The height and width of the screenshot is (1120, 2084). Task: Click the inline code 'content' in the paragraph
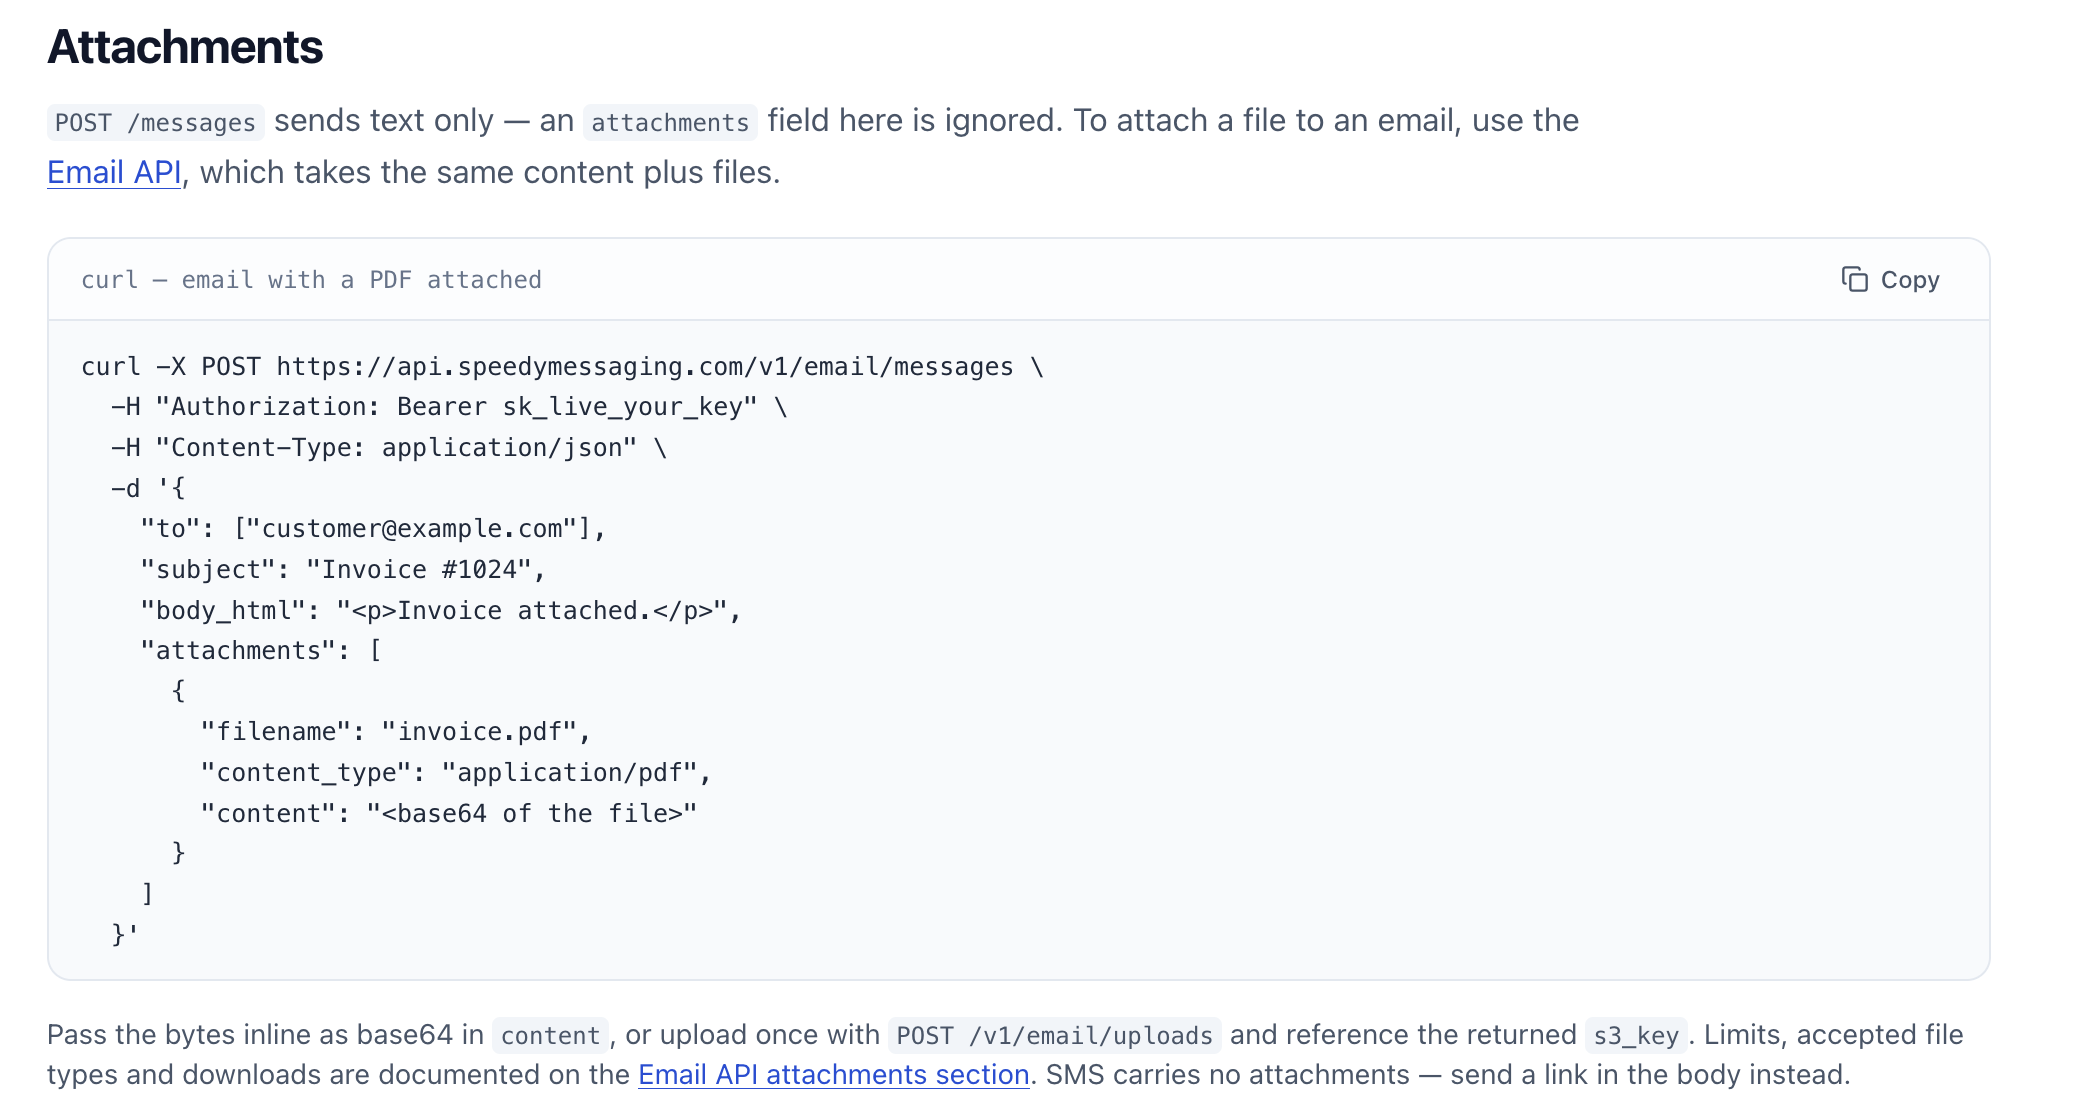tap(550, 1036)
